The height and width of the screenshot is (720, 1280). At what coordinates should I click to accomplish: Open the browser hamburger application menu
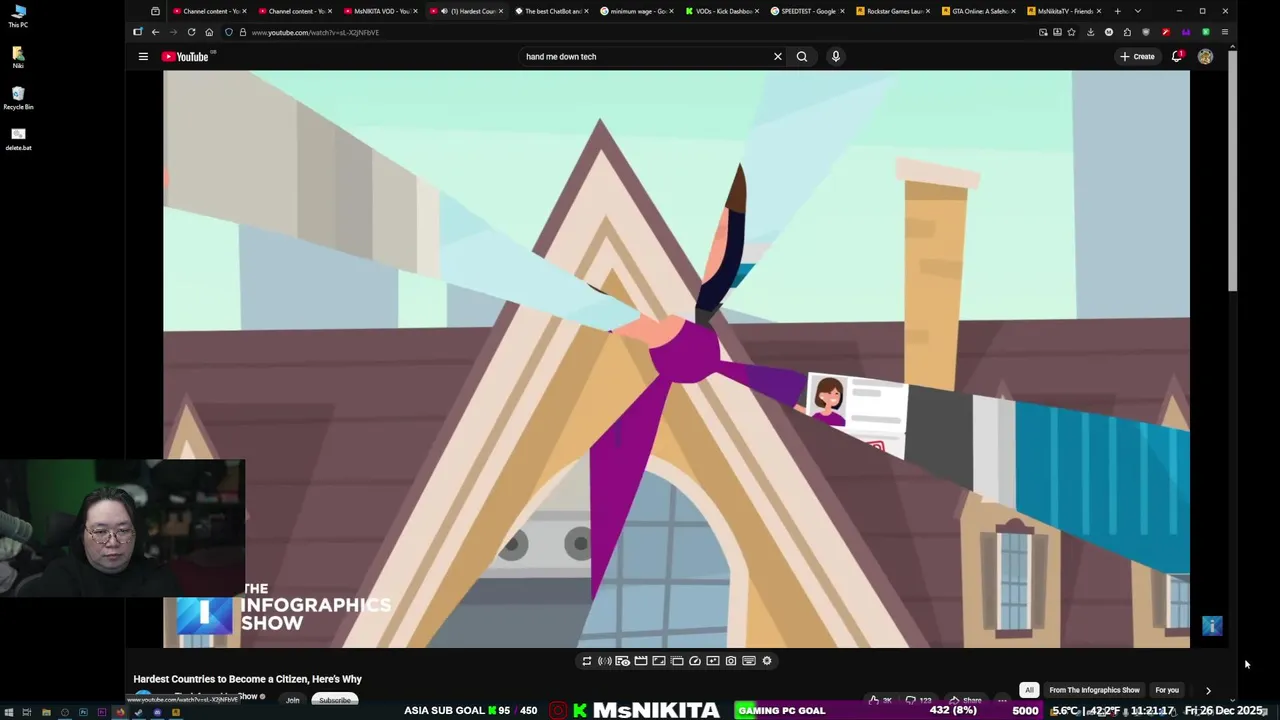pyautogui.click(x=1225, y=32)
